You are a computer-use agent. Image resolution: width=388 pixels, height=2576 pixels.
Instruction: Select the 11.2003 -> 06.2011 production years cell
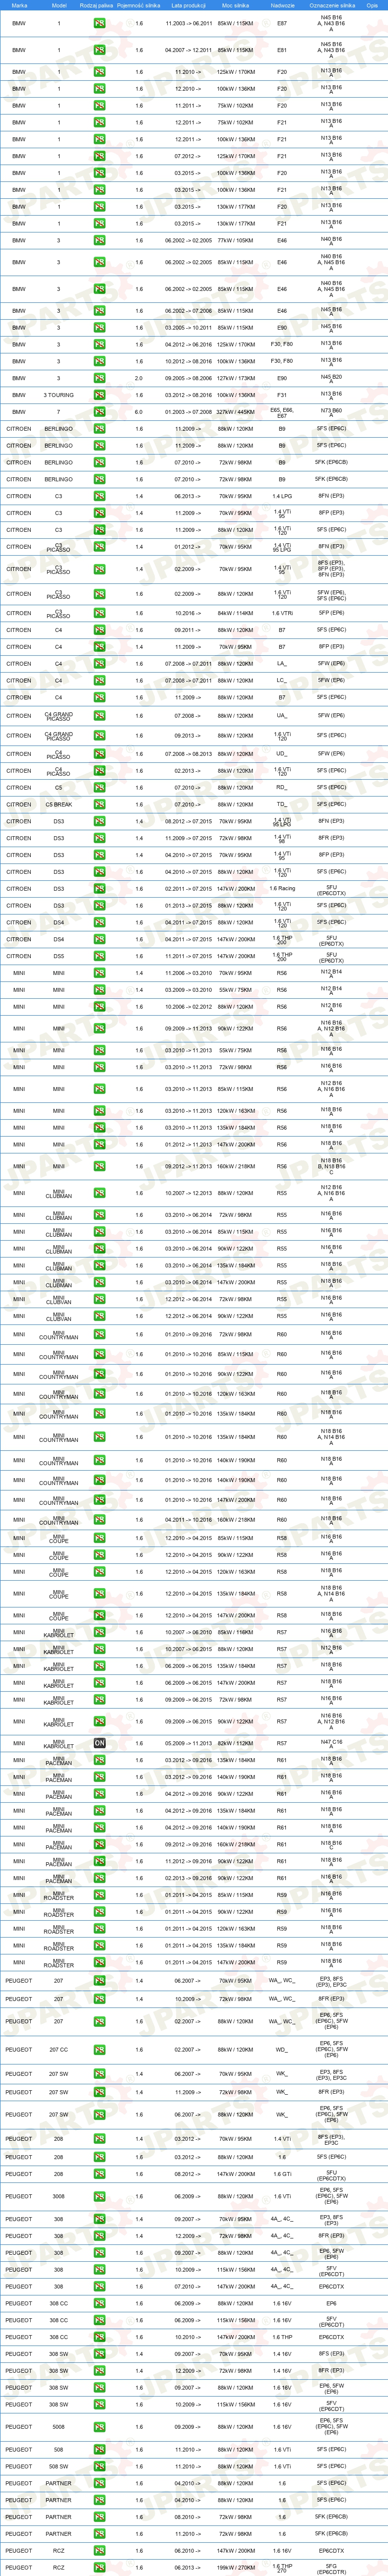(x=187, y=23)
